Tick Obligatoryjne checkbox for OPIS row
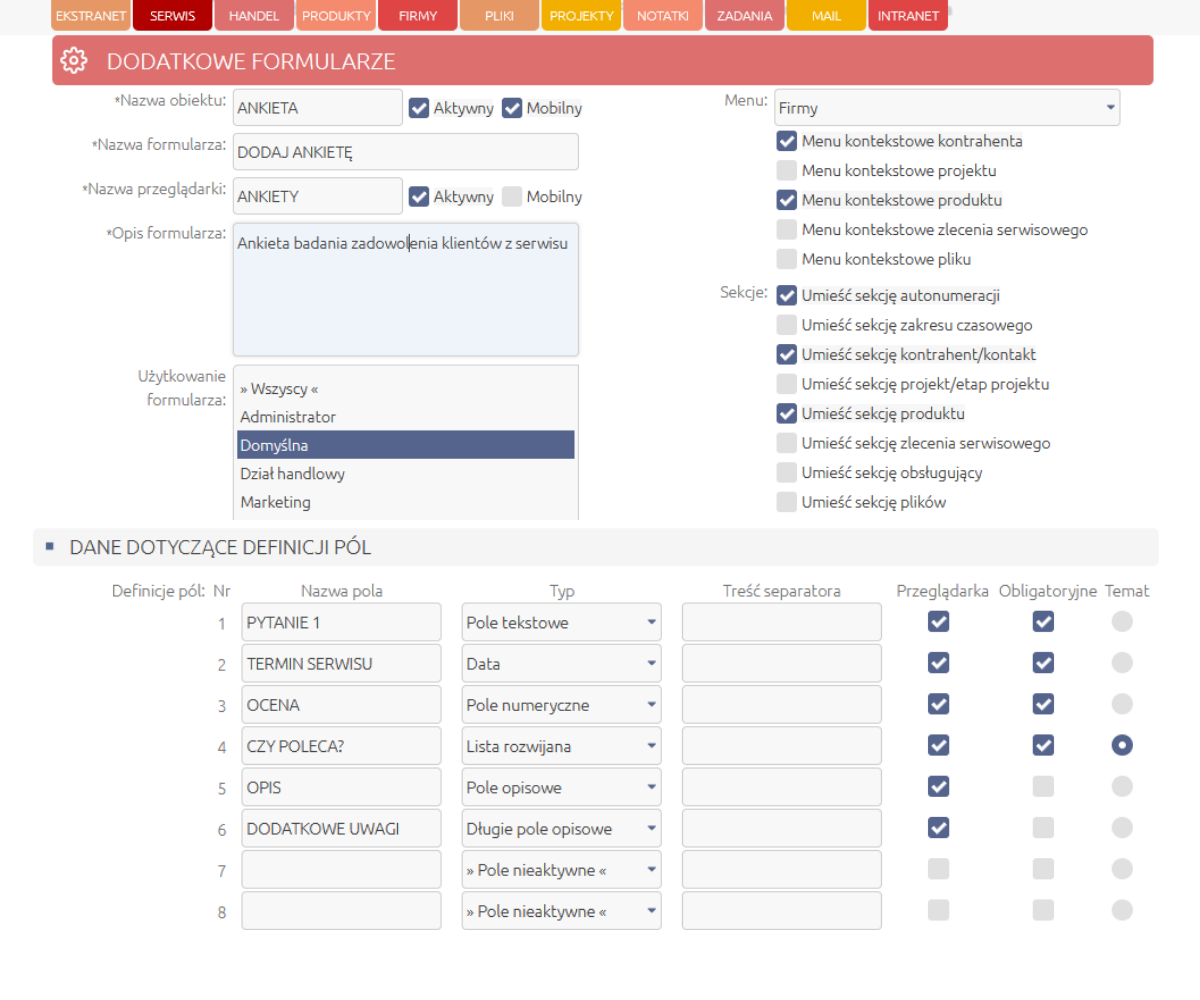The height and width of the screenshot is (1000, 1200). [1043, 787]
